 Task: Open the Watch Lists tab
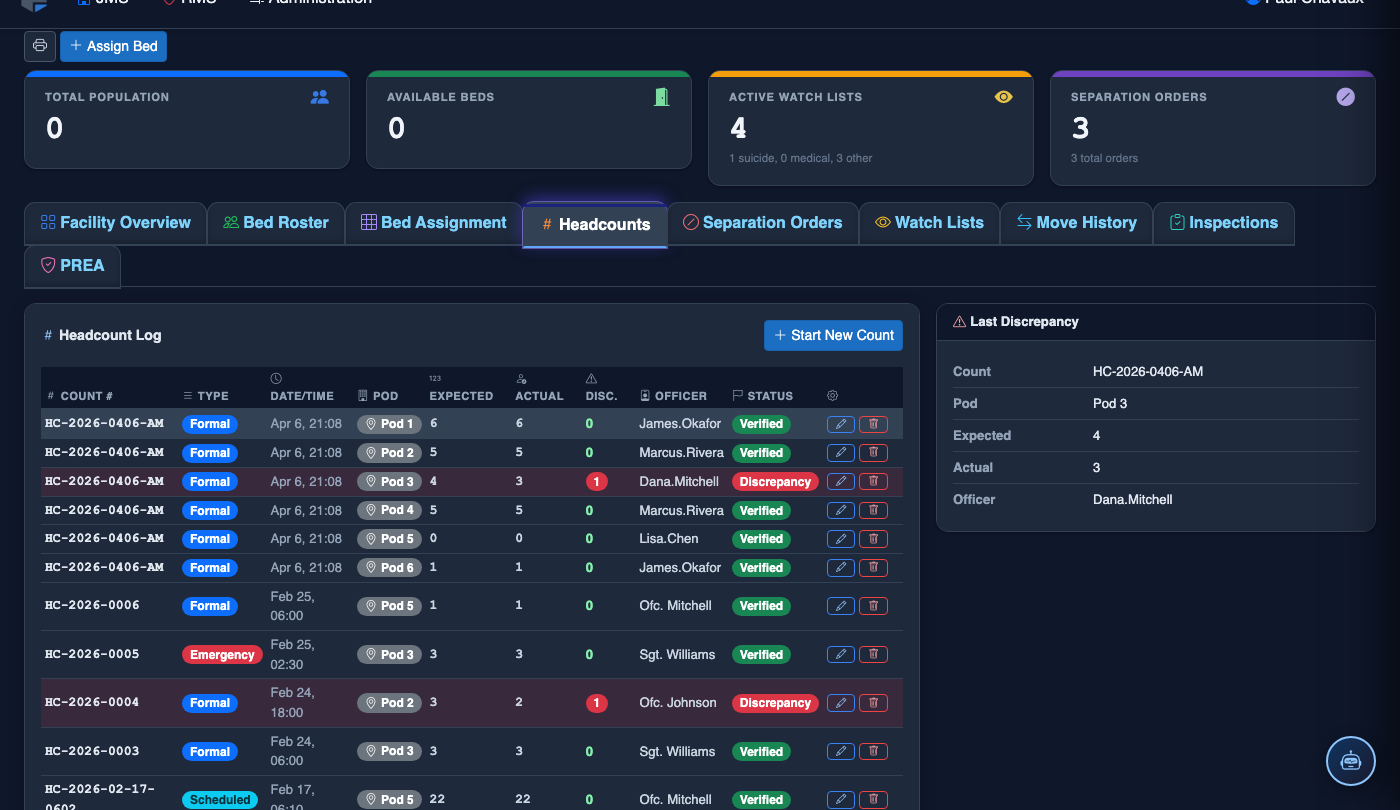929,223
